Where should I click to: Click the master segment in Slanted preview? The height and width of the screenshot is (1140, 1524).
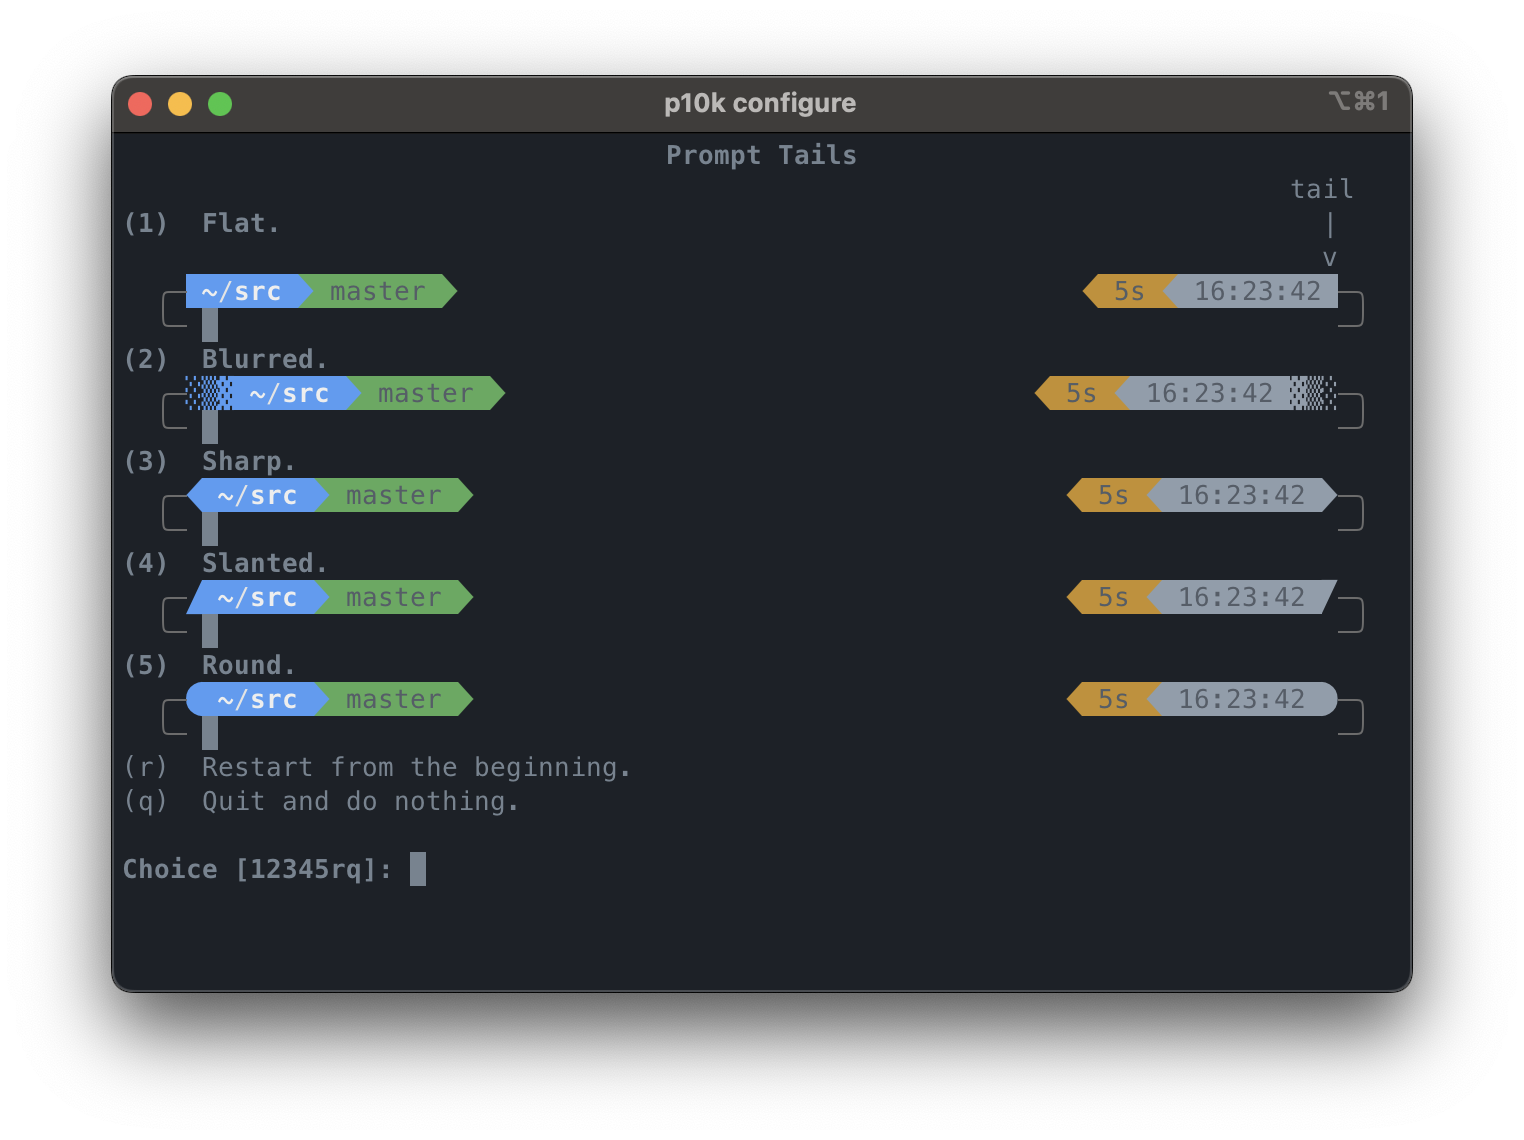(394, 597)
